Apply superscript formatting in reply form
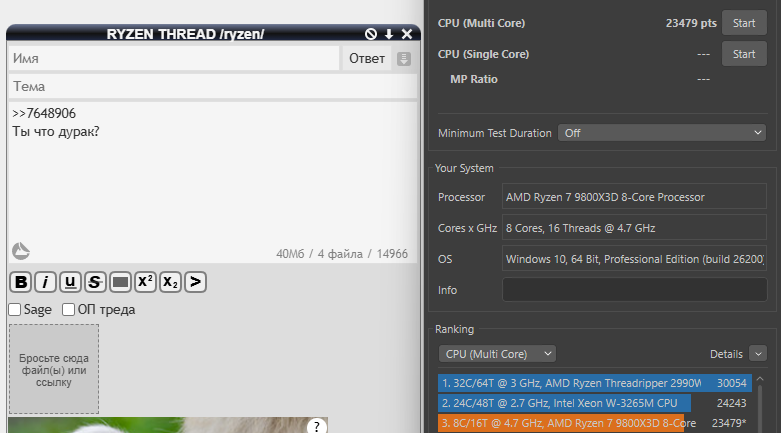This screenshot has height=433, width=781. [x=145, y=282]
